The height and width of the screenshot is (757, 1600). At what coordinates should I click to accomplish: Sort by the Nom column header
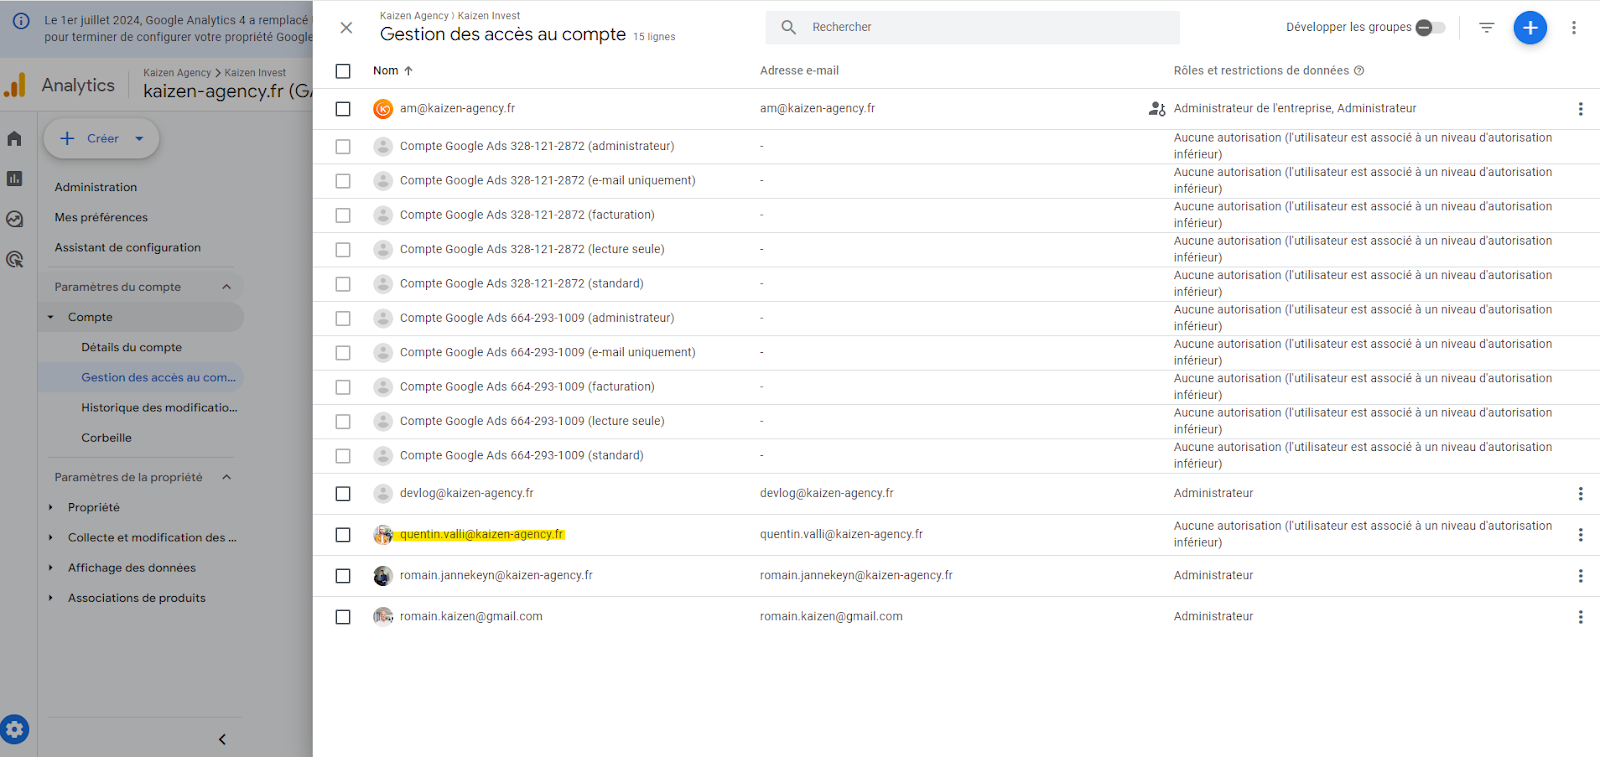386,71
